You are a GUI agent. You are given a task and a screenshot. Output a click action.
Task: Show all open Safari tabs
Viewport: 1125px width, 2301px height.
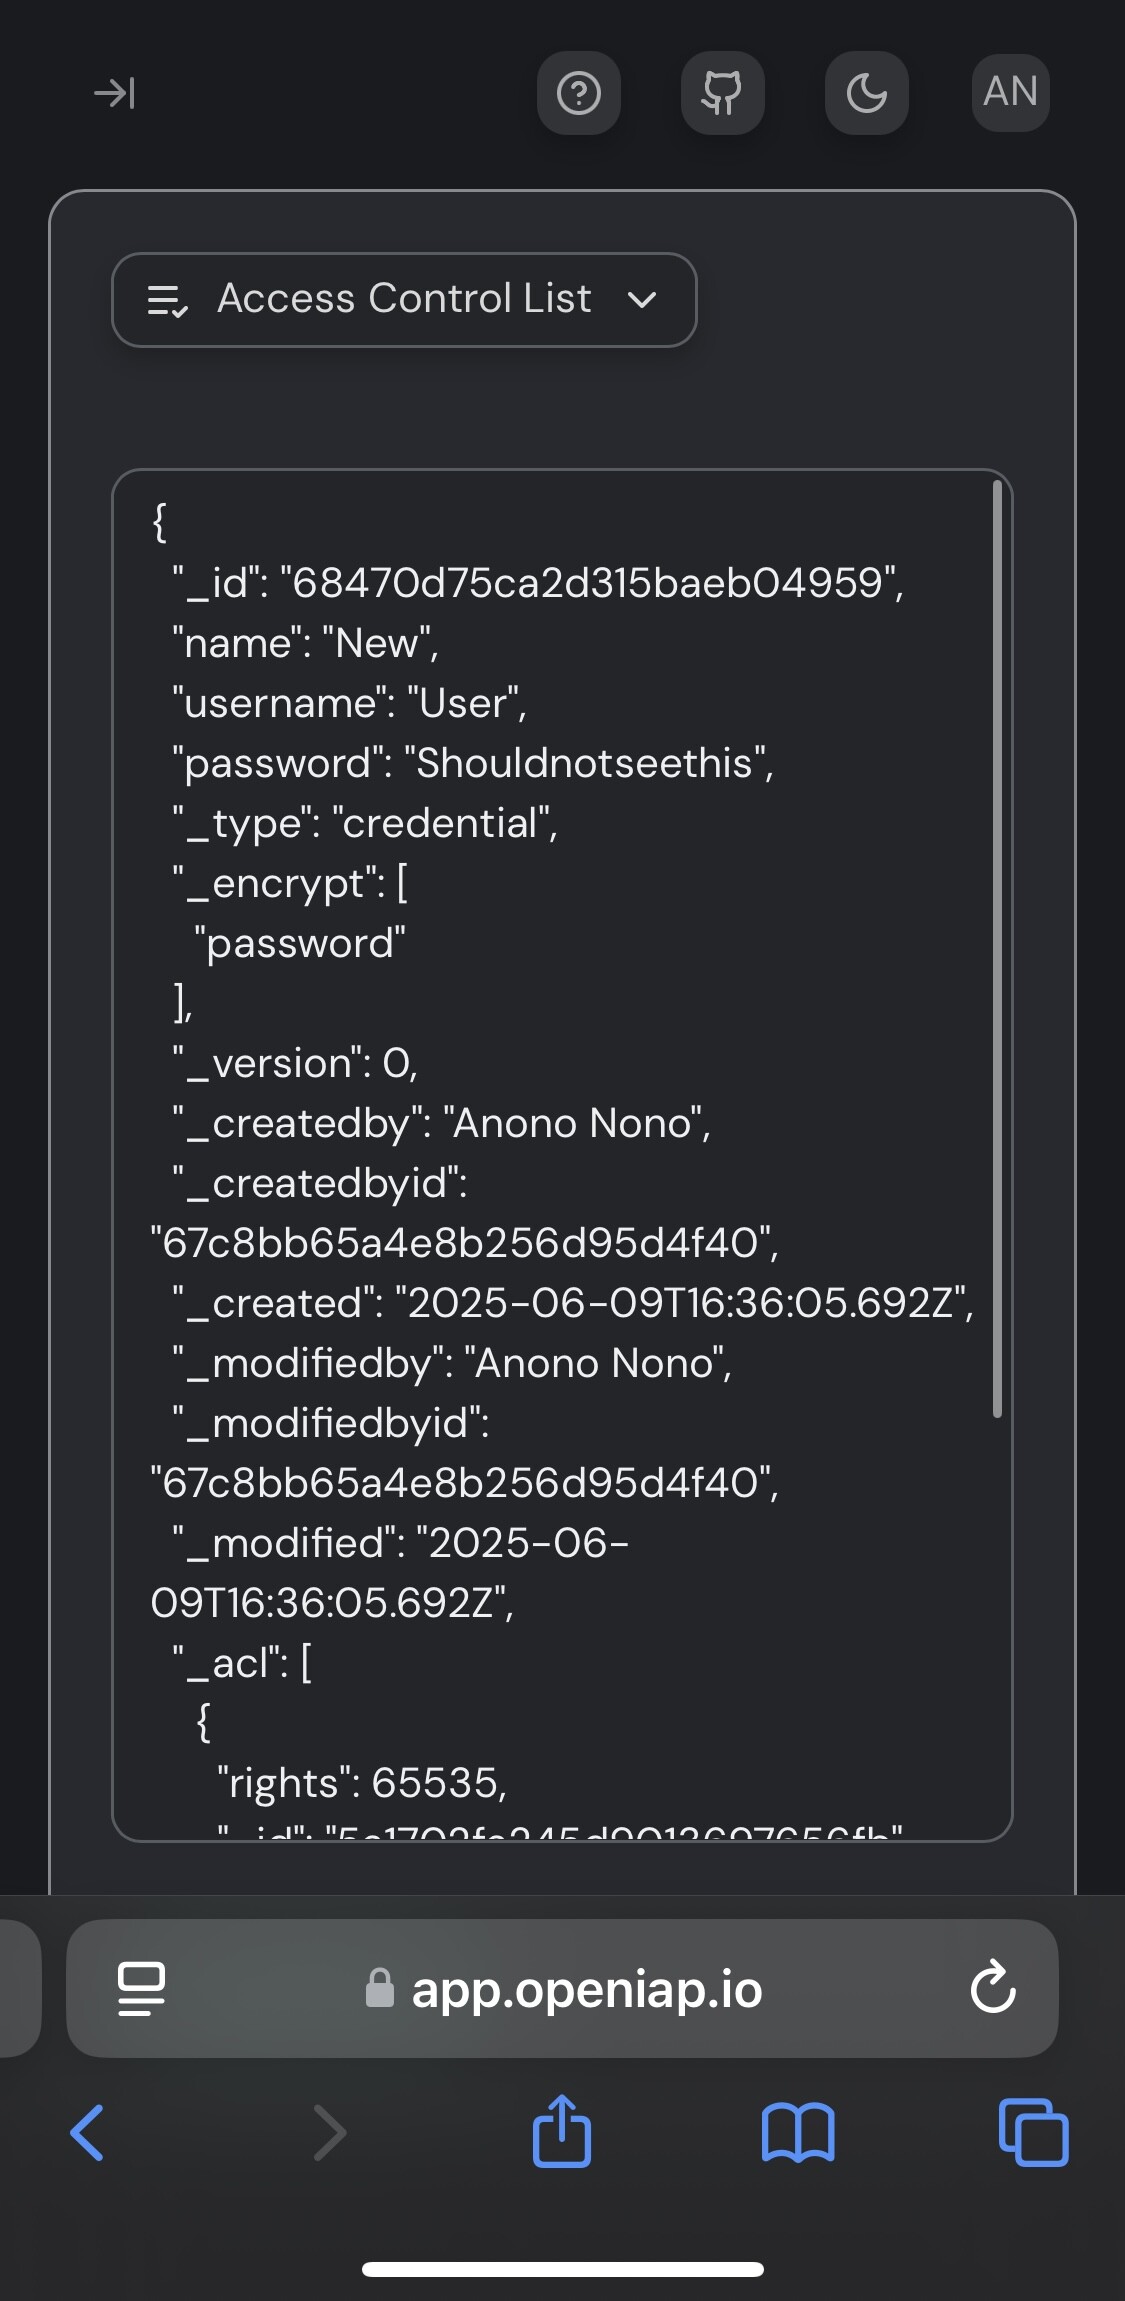coord(1033,2132)
